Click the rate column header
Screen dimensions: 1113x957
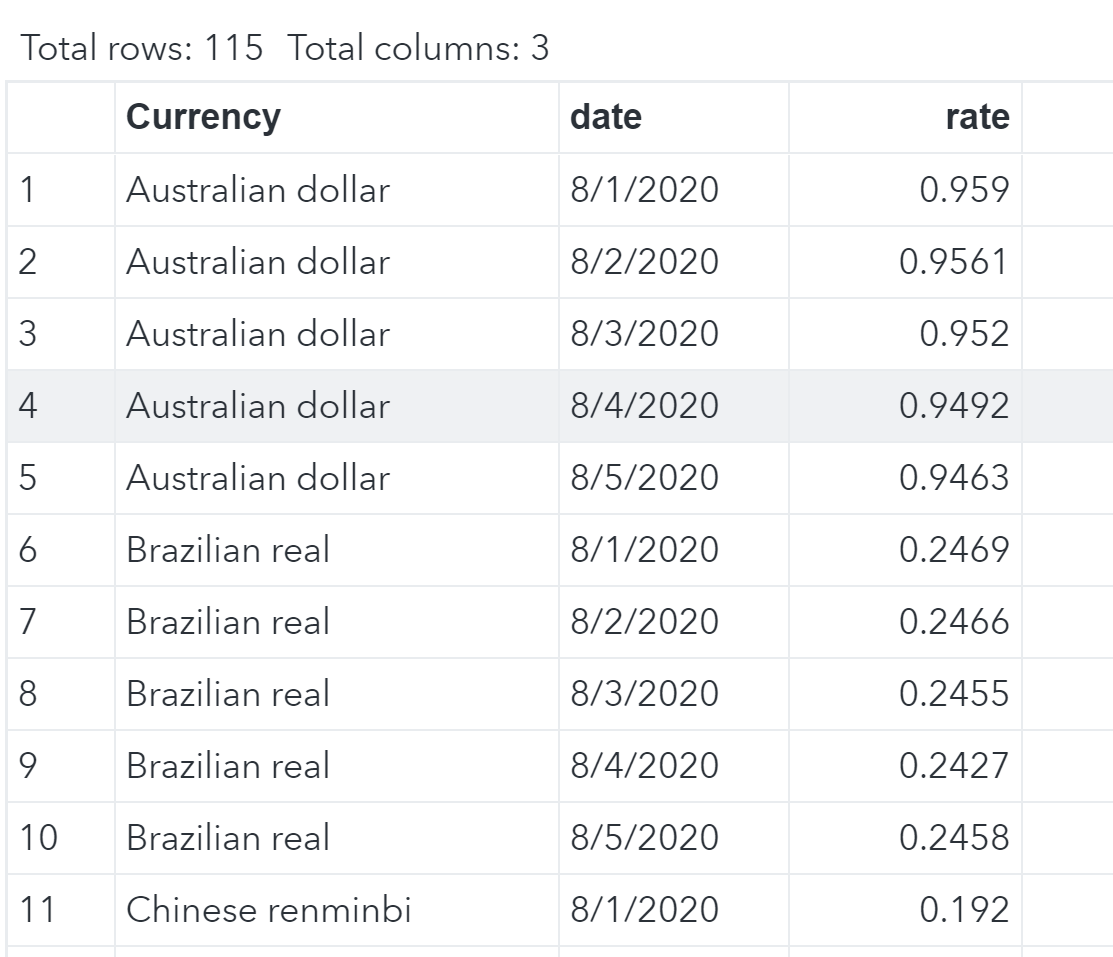coord(977,117)
